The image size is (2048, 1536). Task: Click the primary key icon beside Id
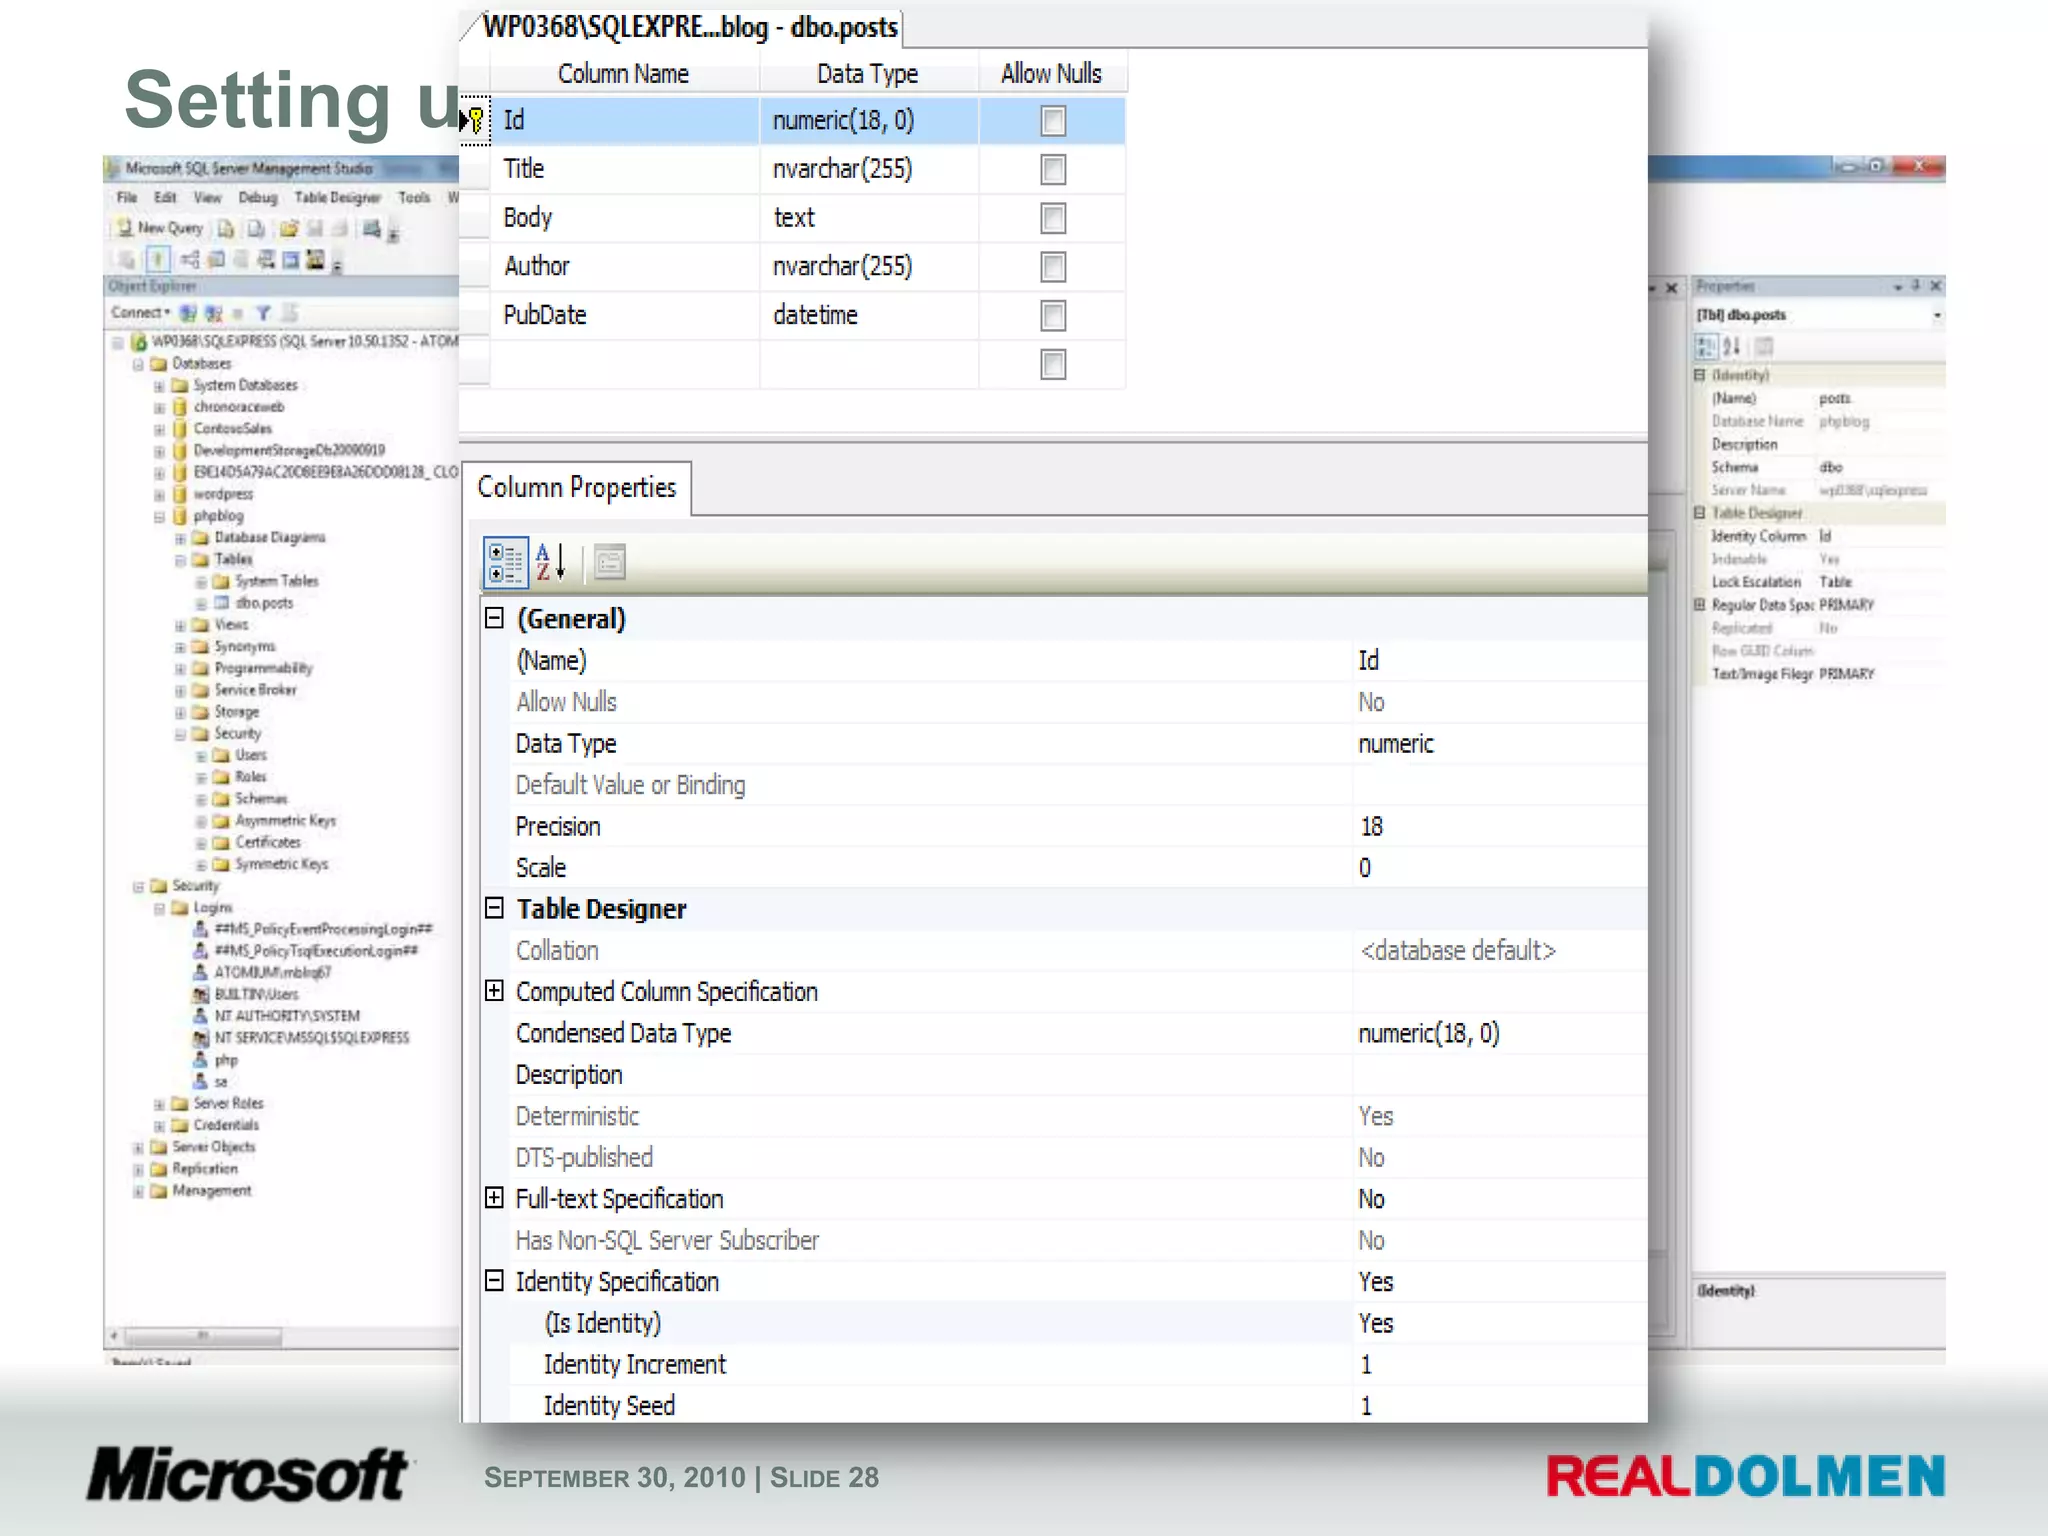pos(477,121)
